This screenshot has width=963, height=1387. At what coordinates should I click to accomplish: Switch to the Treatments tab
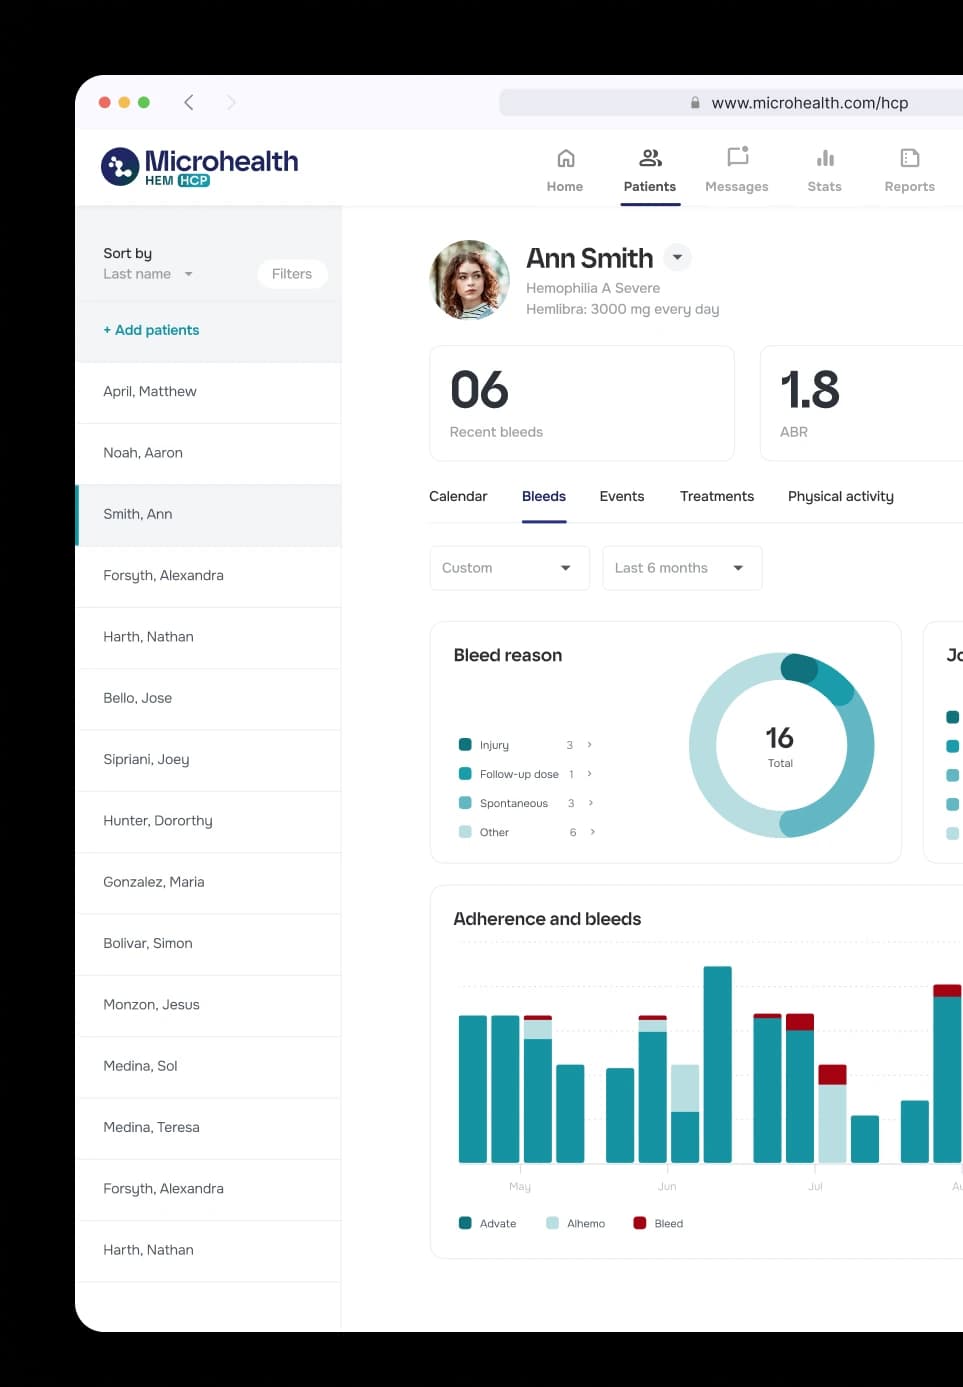pos(716,496)
